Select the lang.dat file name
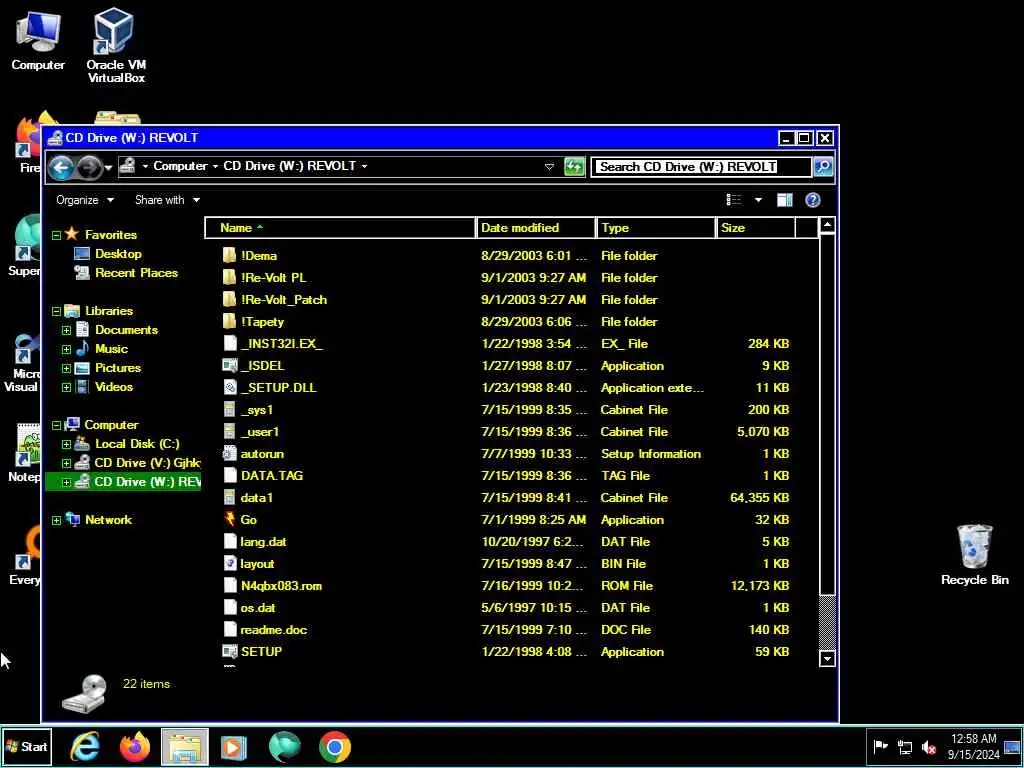The height and width of the screenshot is (768, 1024). click(263, 542)
